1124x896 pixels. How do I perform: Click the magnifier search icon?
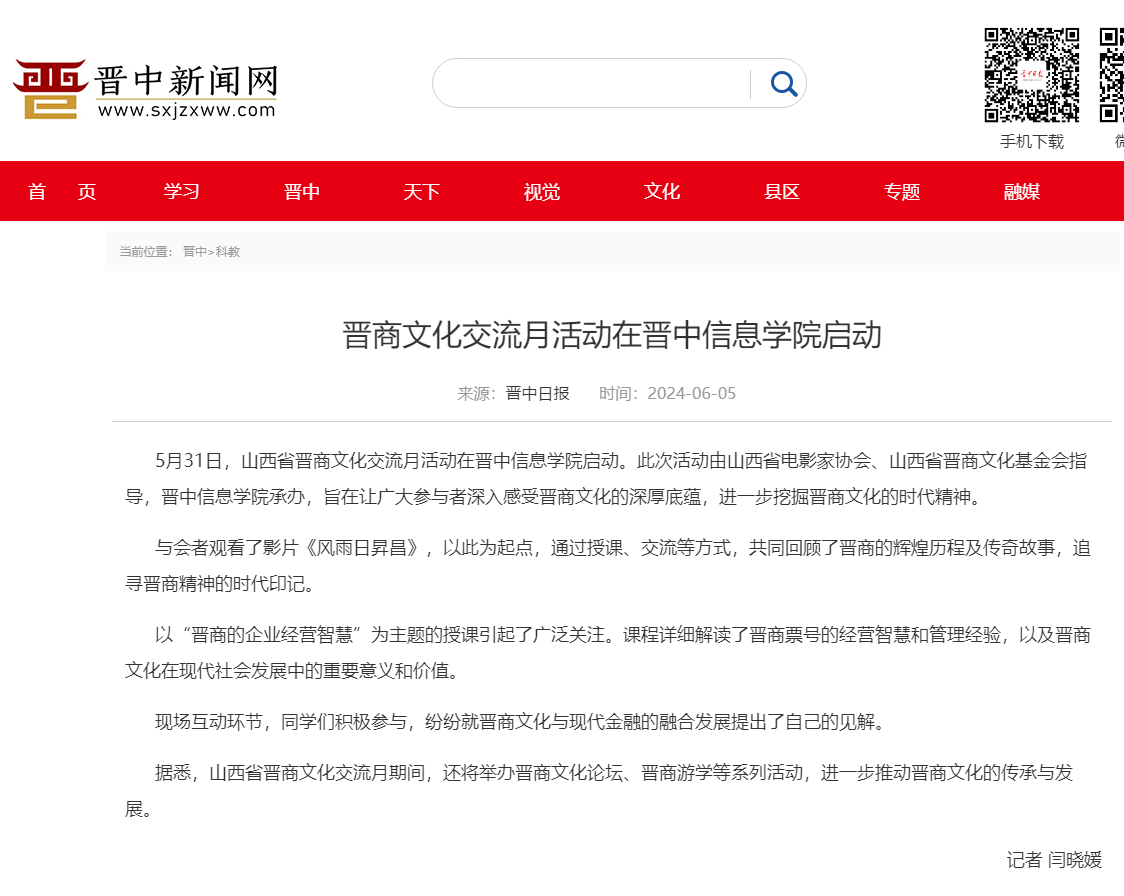[x=784, y=84]
